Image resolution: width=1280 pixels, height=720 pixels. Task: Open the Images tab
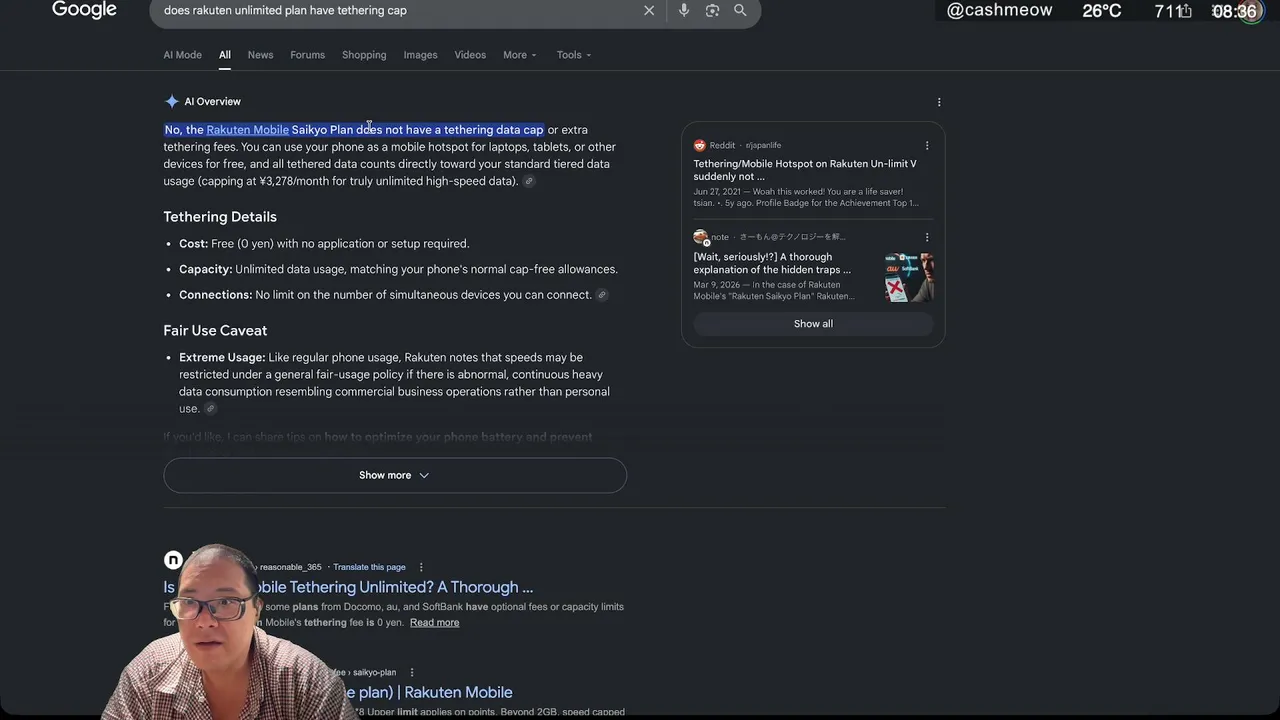(421, 55)
